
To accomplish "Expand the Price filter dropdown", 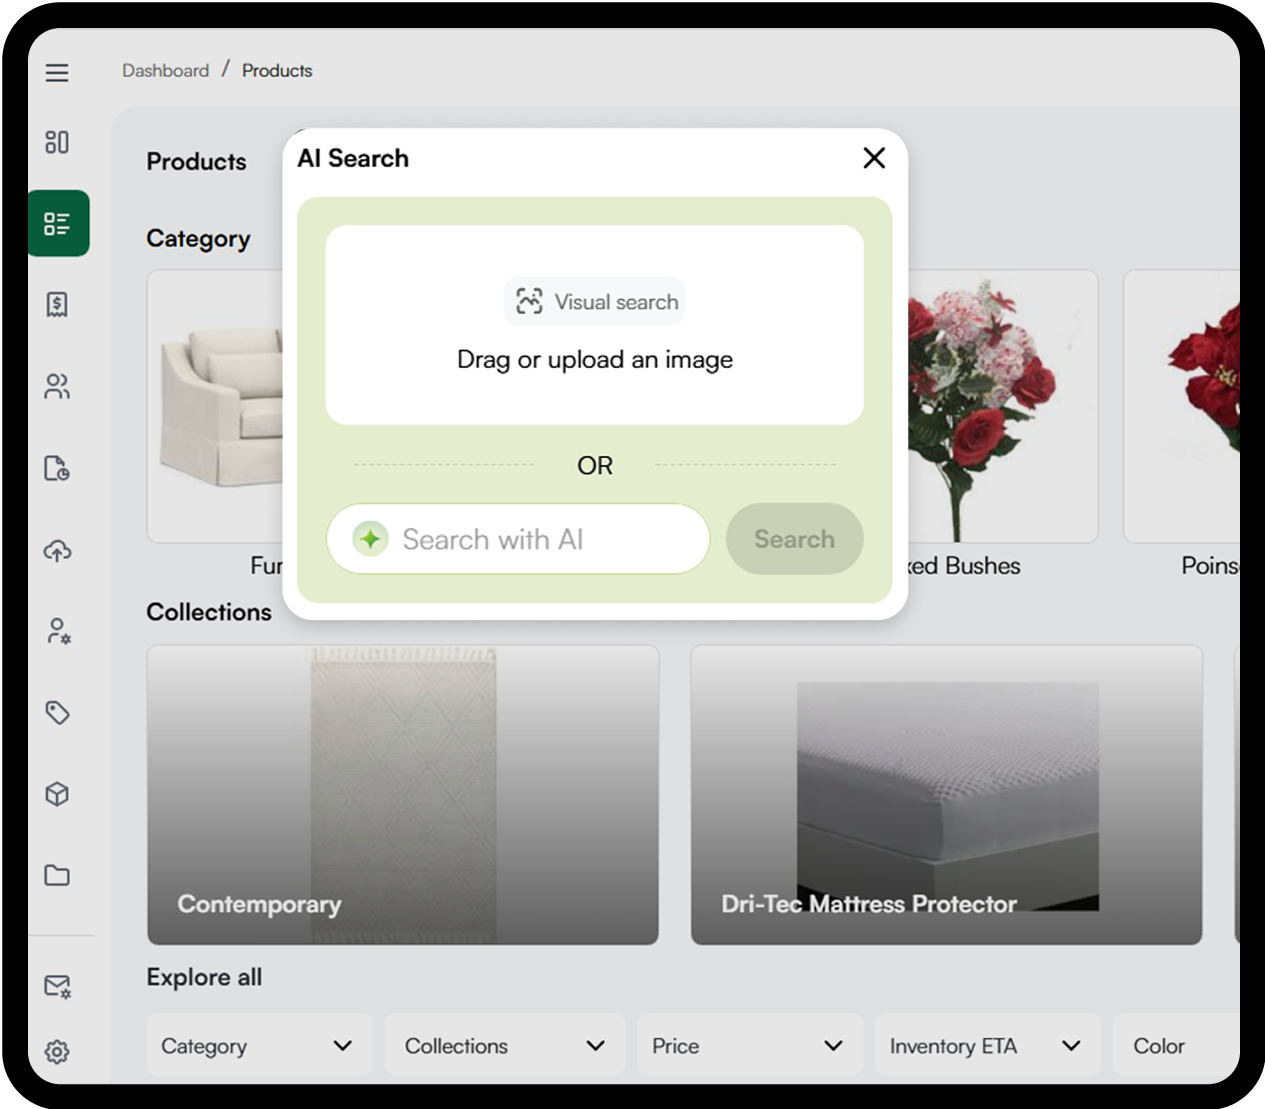I will click(748, 1046).
